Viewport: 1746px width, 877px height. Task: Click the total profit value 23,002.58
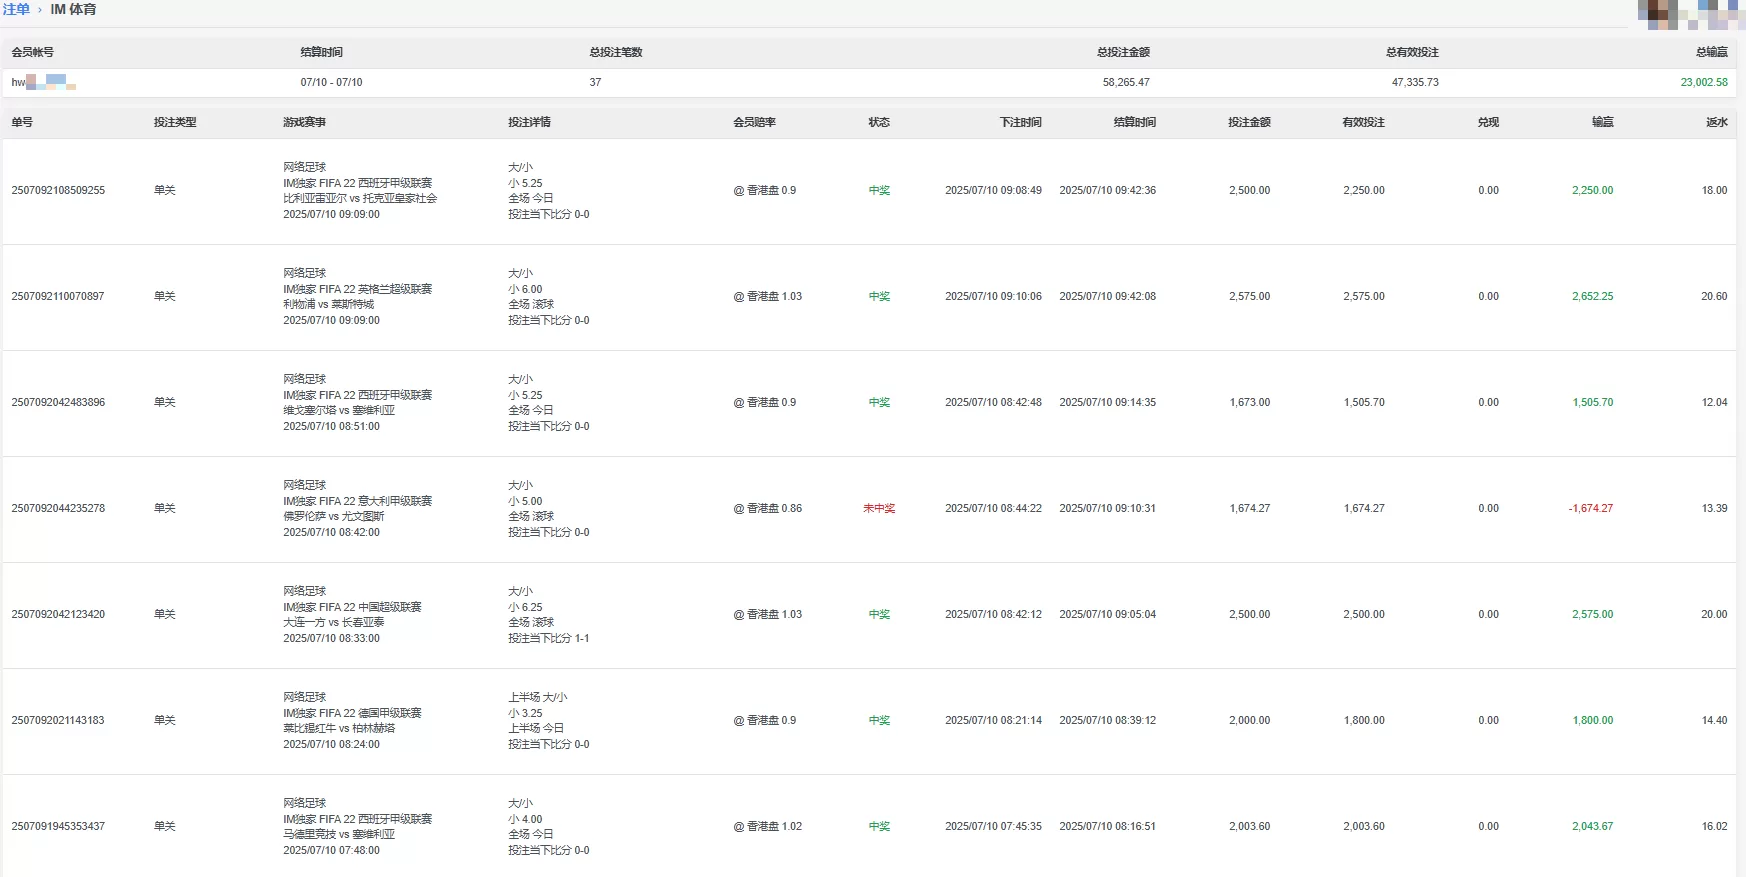pos(1704,82)
